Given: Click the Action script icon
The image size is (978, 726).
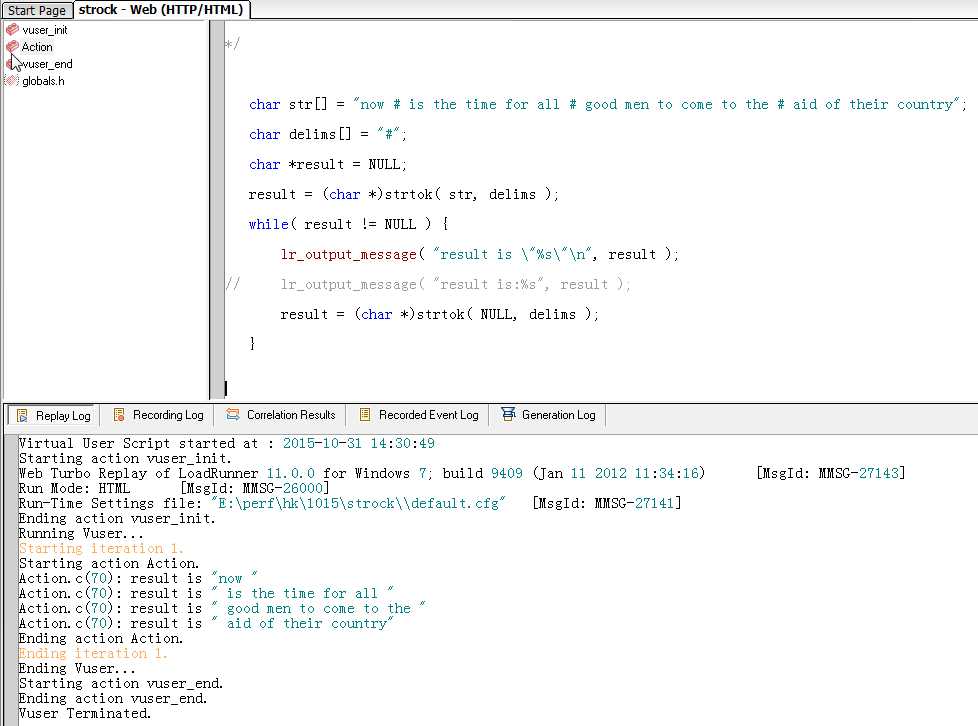Looking at the screenshot, I should (12, 46).
